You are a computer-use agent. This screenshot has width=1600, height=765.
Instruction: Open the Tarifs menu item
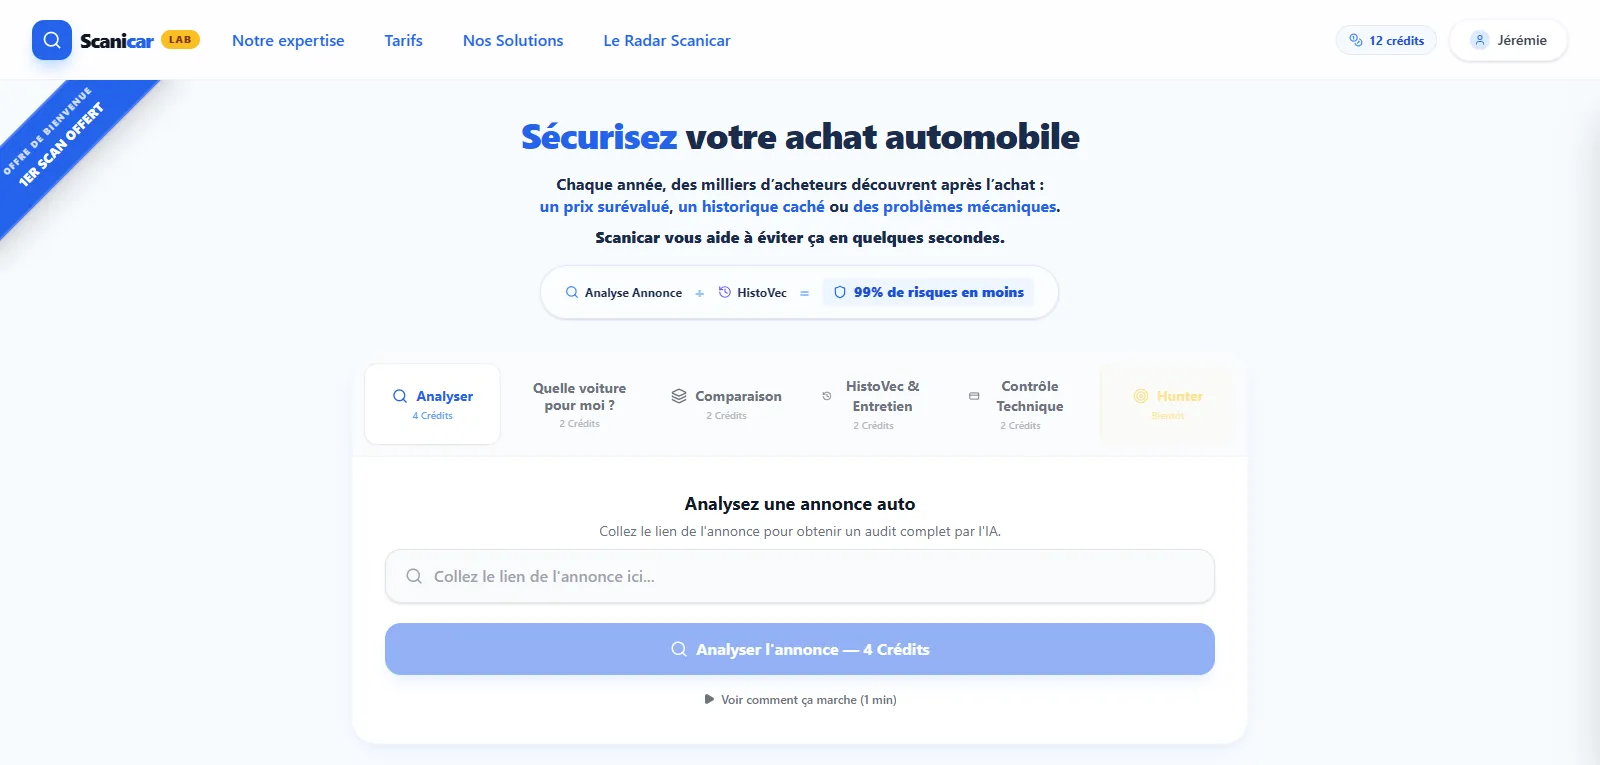click(x=403, y=40)
